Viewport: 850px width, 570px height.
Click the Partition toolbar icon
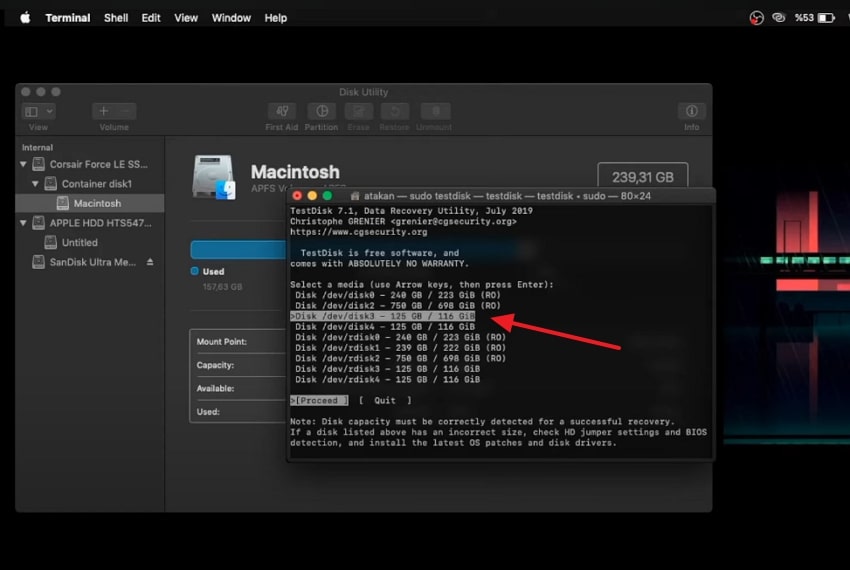[x=321, y=111]
